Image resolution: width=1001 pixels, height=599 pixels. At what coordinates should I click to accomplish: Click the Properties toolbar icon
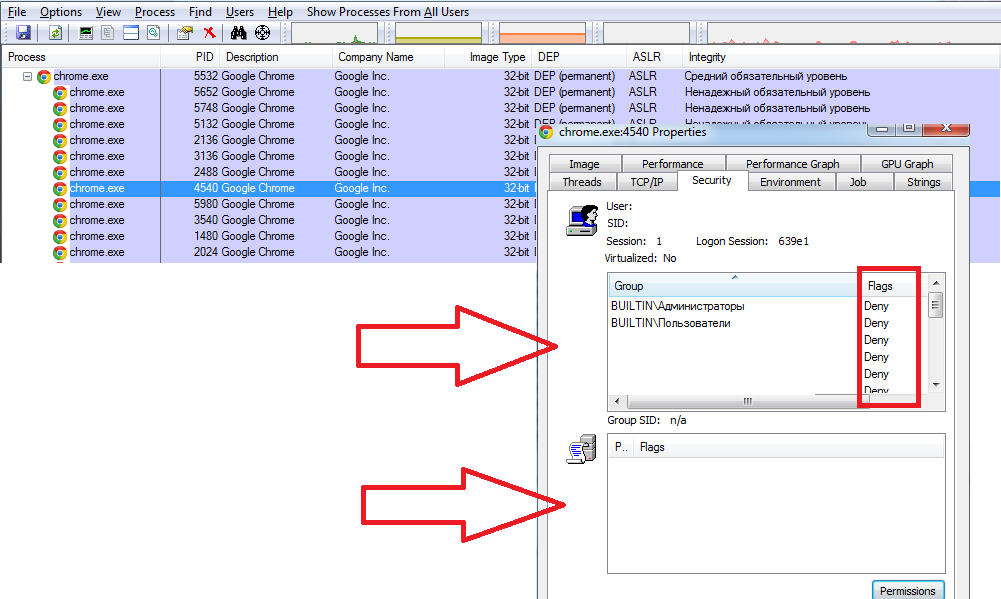coord(185,33)
